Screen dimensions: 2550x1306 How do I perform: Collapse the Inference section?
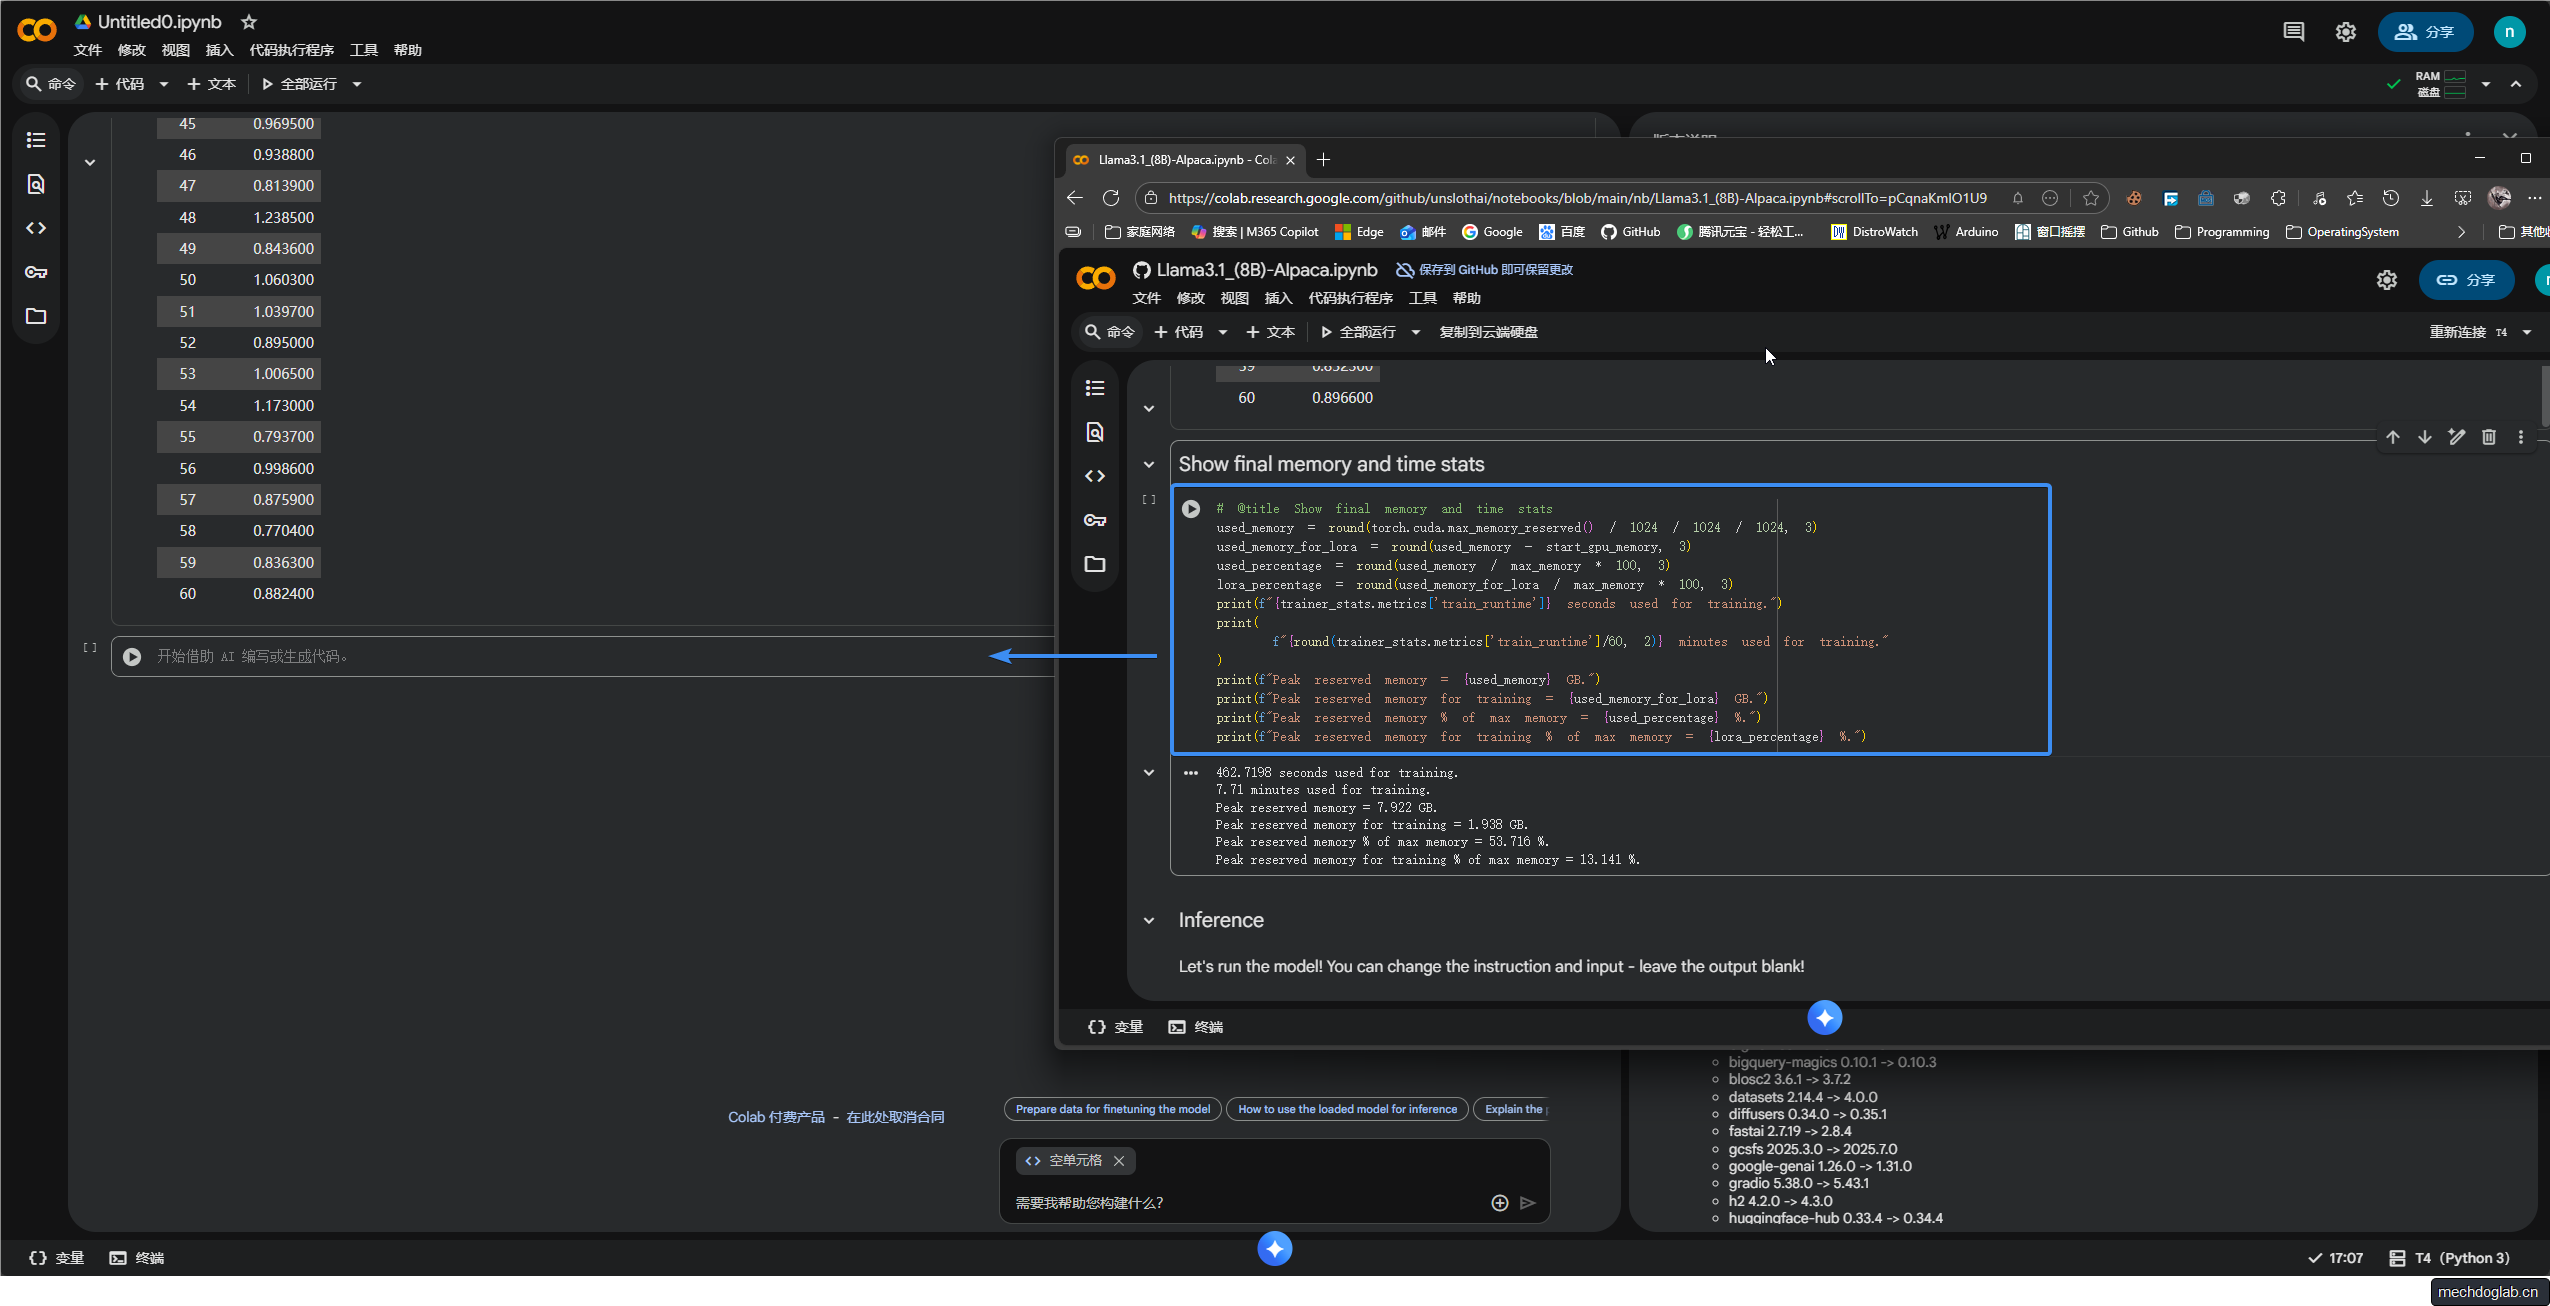tap(1149, 920)
